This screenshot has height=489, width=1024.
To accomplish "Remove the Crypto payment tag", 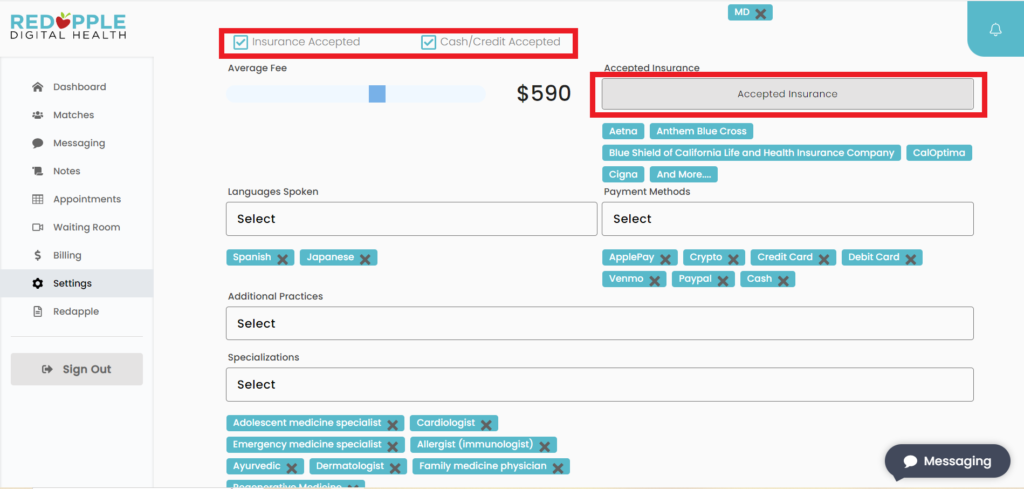I will click(733, 259).
